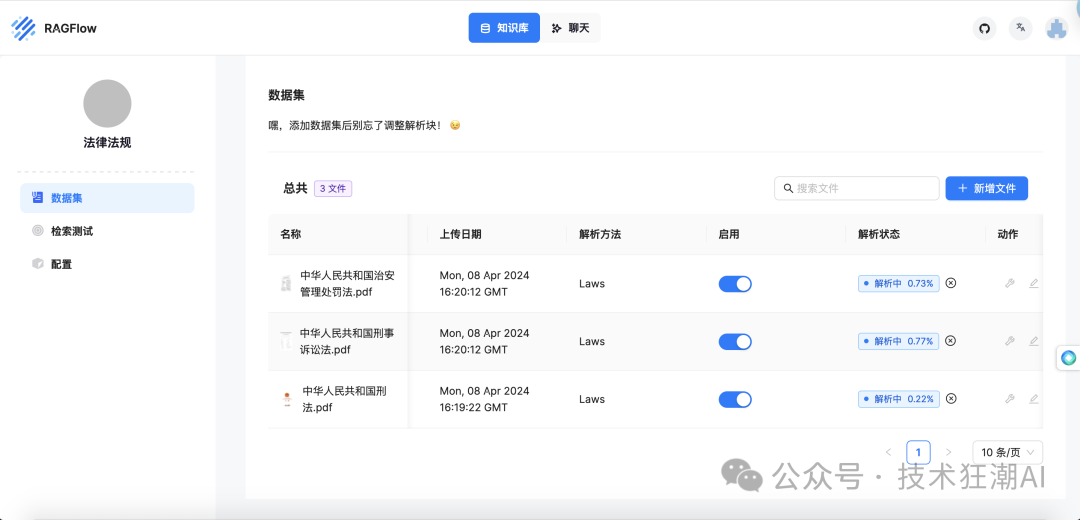This screenshot has width=1080, height=520.
Task: Switch to the 聊天 tab
Action: [571, 28]
